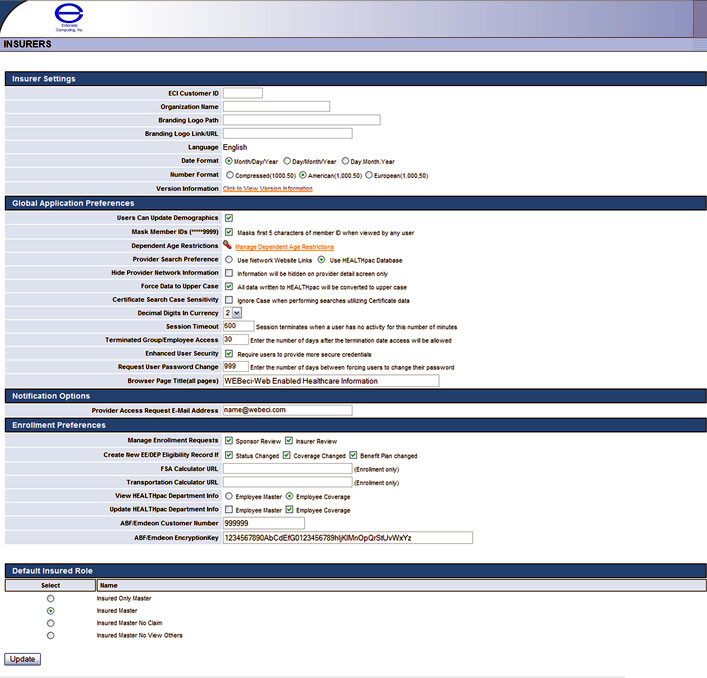Focus the Session Timeout field
The height and width of the screenshot is (678, 707).
[x=237, y=326]
